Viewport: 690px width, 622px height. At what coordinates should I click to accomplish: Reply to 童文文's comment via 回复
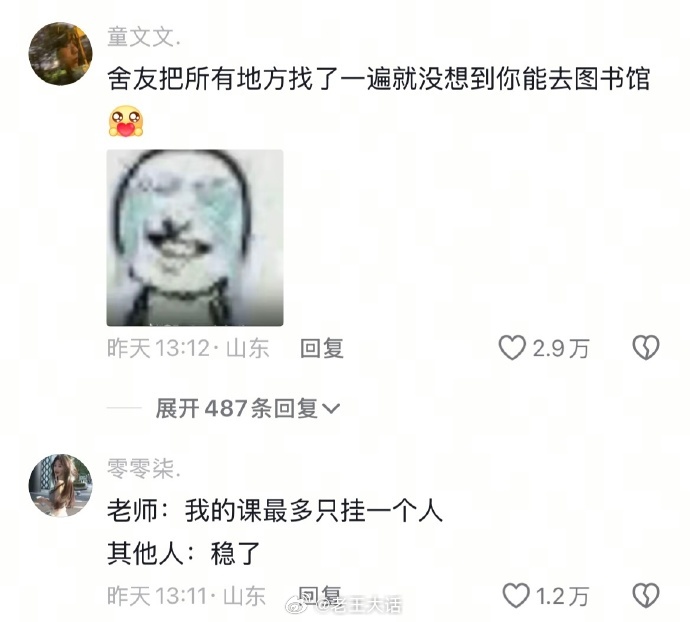coord(322,348)
